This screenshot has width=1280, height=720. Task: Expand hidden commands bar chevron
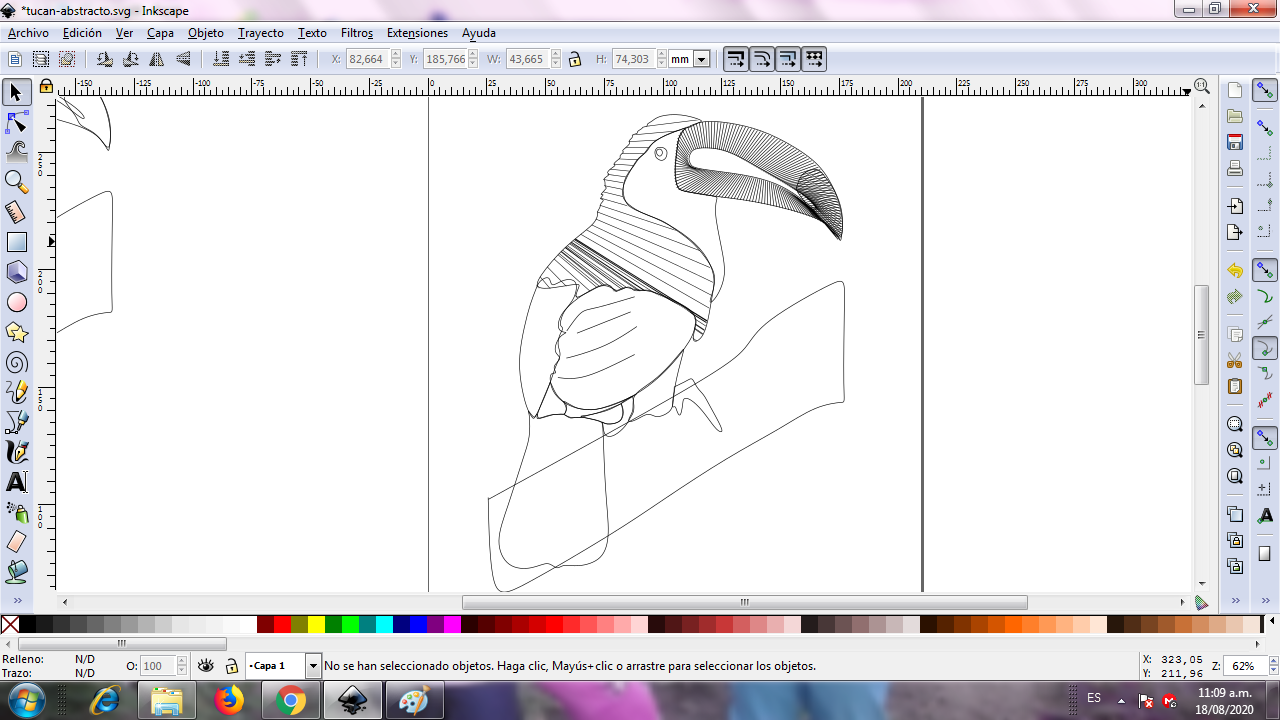pyautogui.click(x=1235, y=600)
